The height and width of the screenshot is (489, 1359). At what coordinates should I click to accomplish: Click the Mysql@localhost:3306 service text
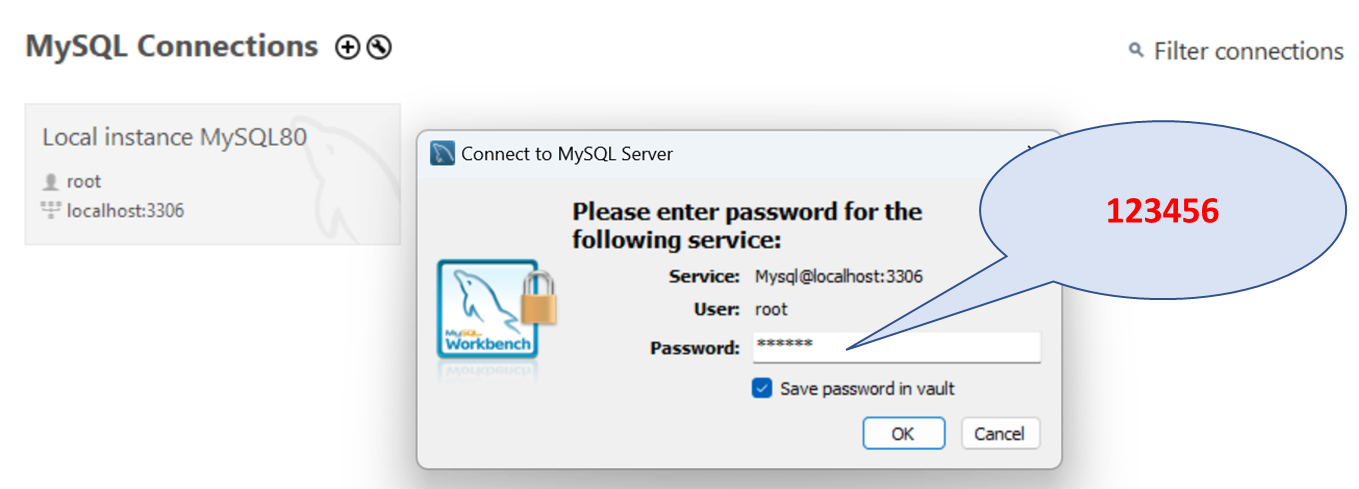(838, 276)
